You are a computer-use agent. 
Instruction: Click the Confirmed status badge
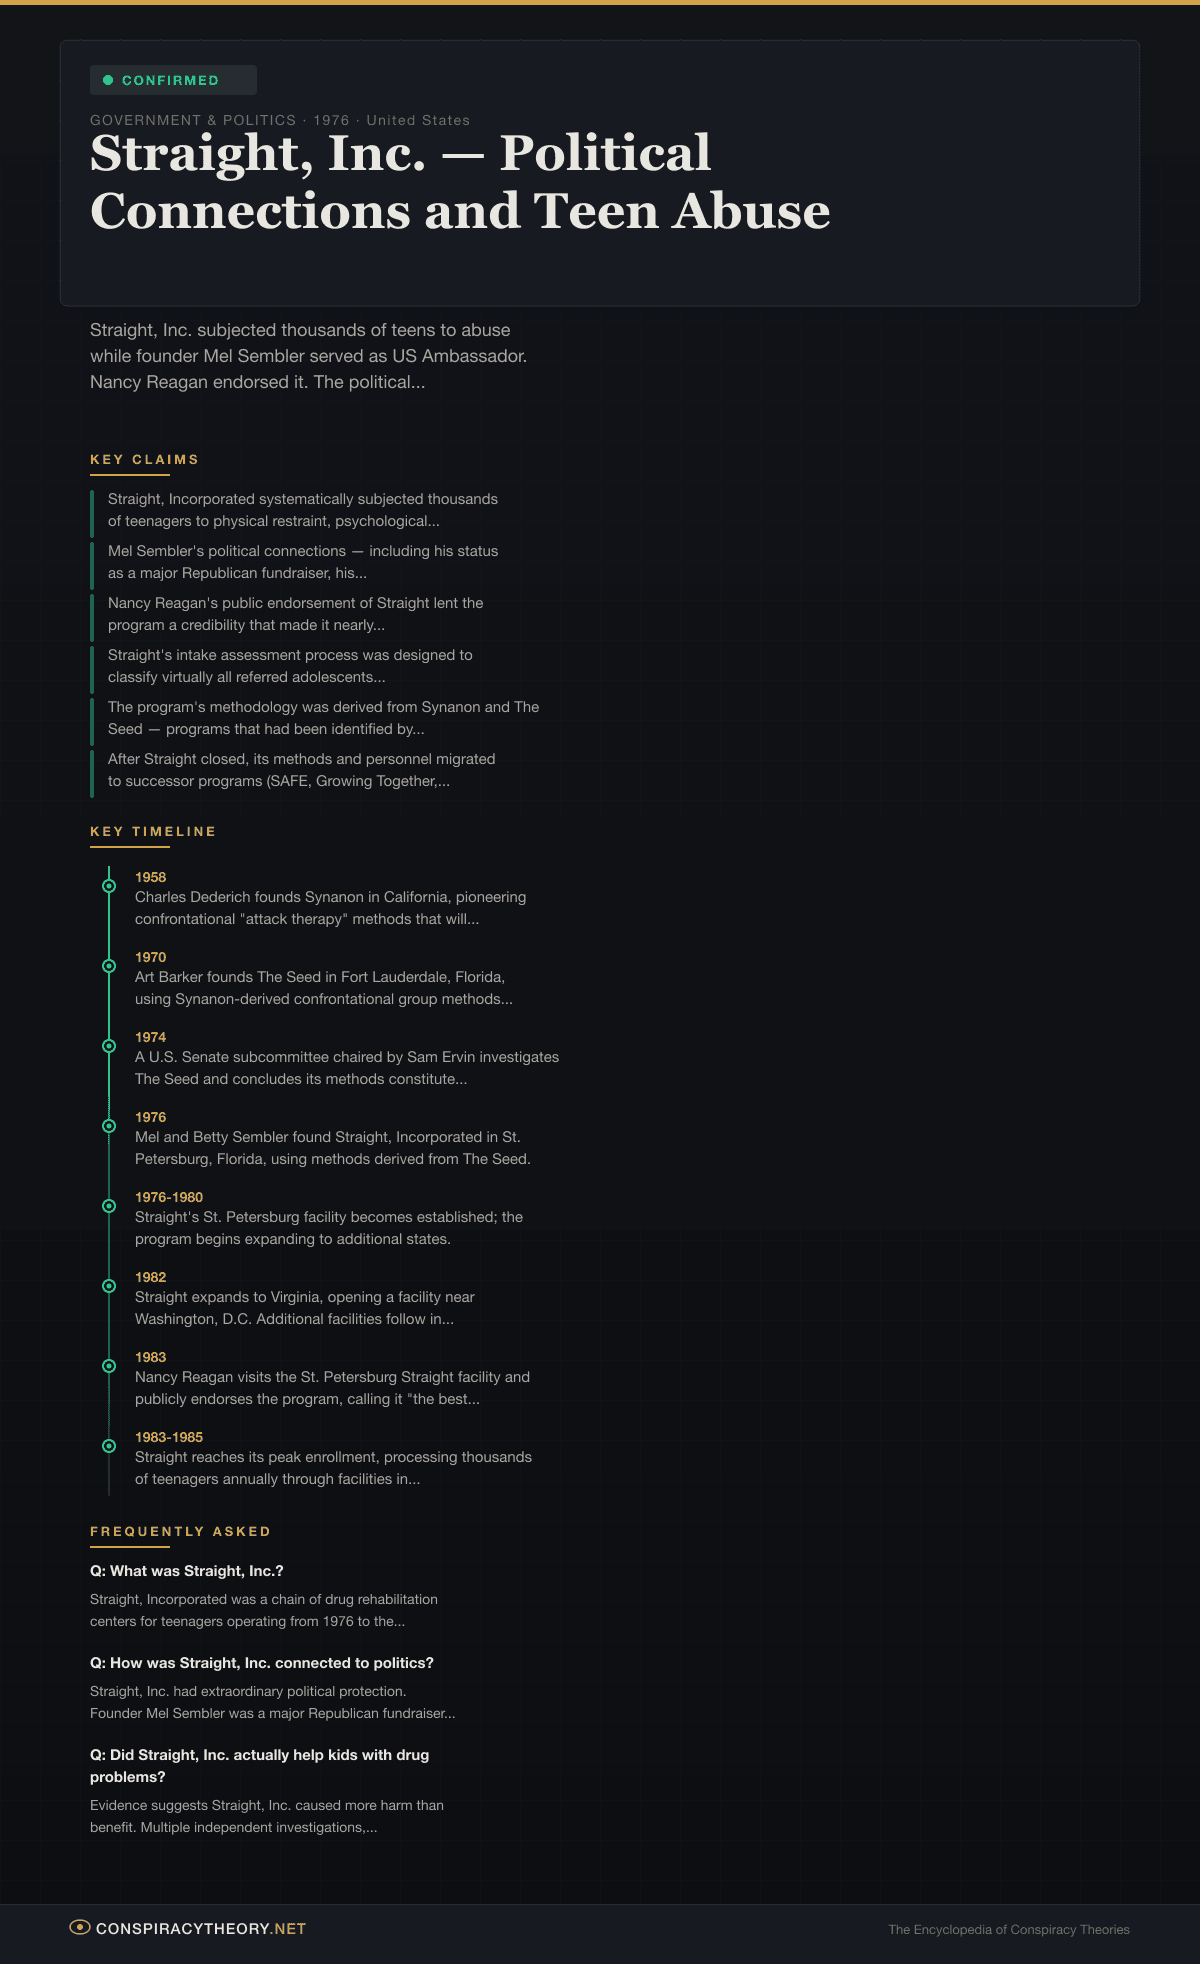coord(172,80)
